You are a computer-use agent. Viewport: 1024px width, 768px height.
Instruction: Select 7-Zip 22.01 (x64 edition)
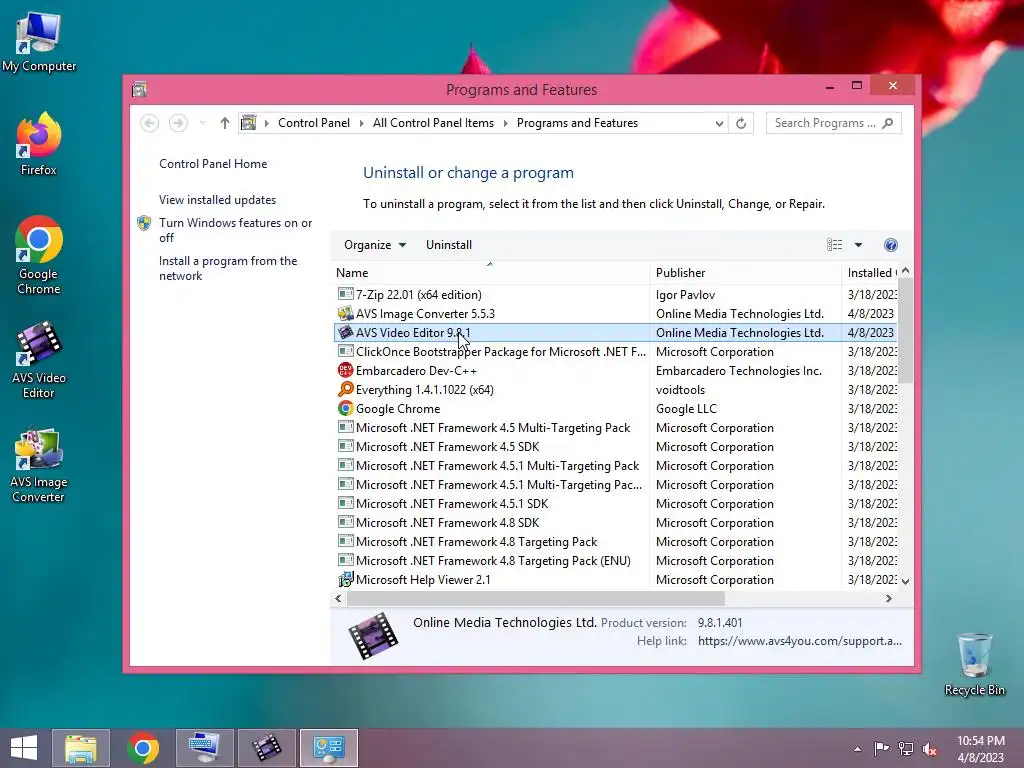(x=615, y=295)
